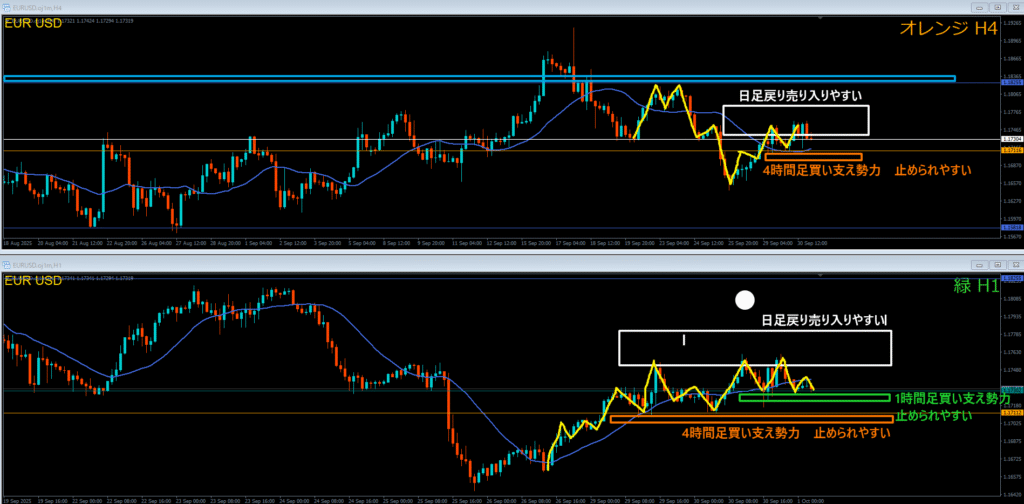
Task: Click the 1.18085 price on H1 axis
Action: pyautogui.click(x=1010, y=300)
